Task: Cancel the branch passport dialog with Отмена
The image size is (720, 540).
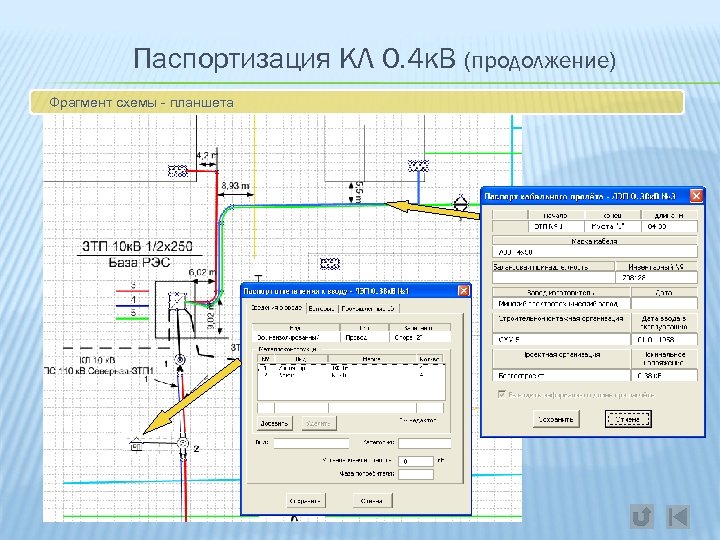Action: click(x=372, y=501)
